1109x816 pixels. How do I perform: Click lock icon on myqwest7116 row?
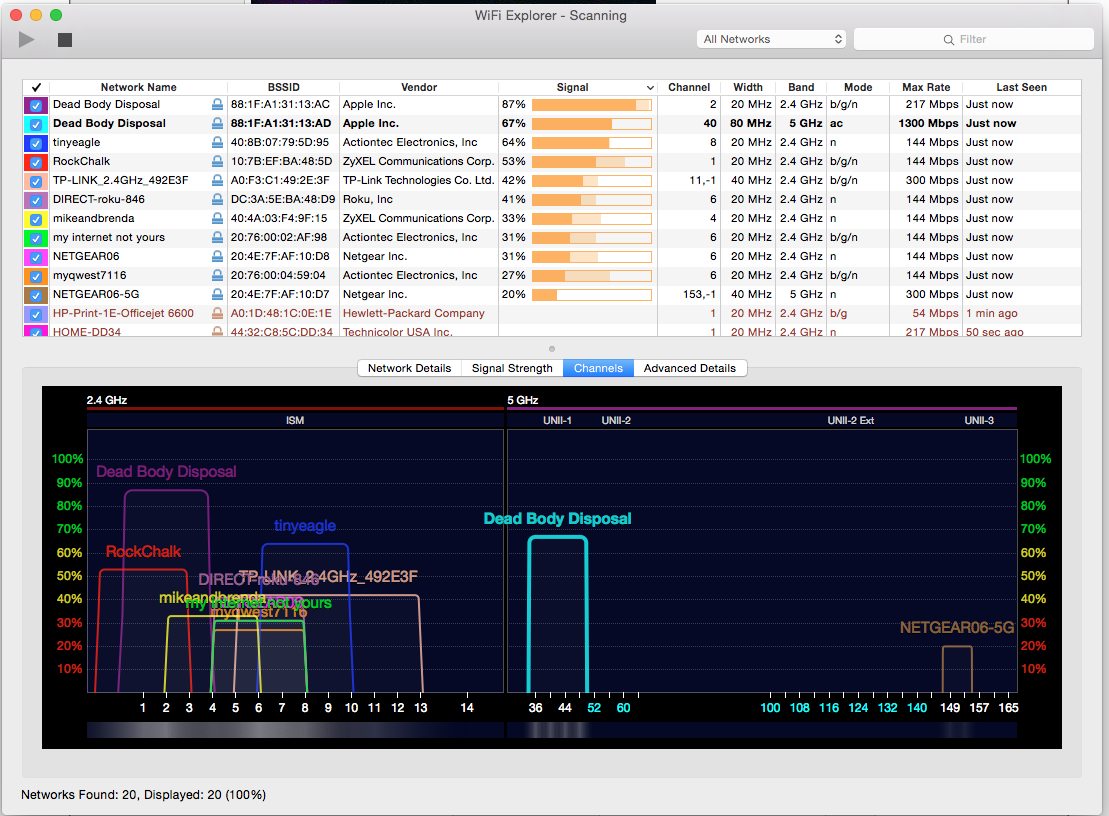click(x=217, y=276)
